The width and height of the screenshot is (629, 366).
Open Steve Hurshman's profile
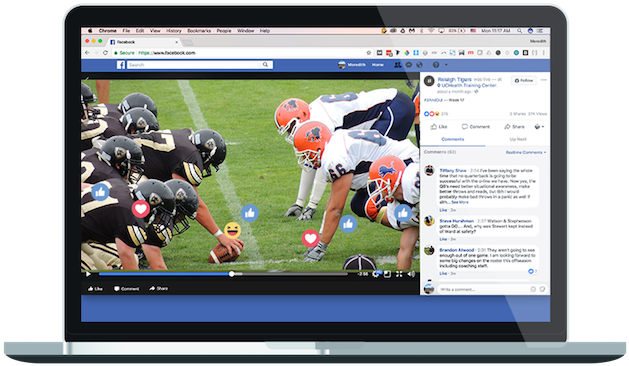tap(456, 221)
